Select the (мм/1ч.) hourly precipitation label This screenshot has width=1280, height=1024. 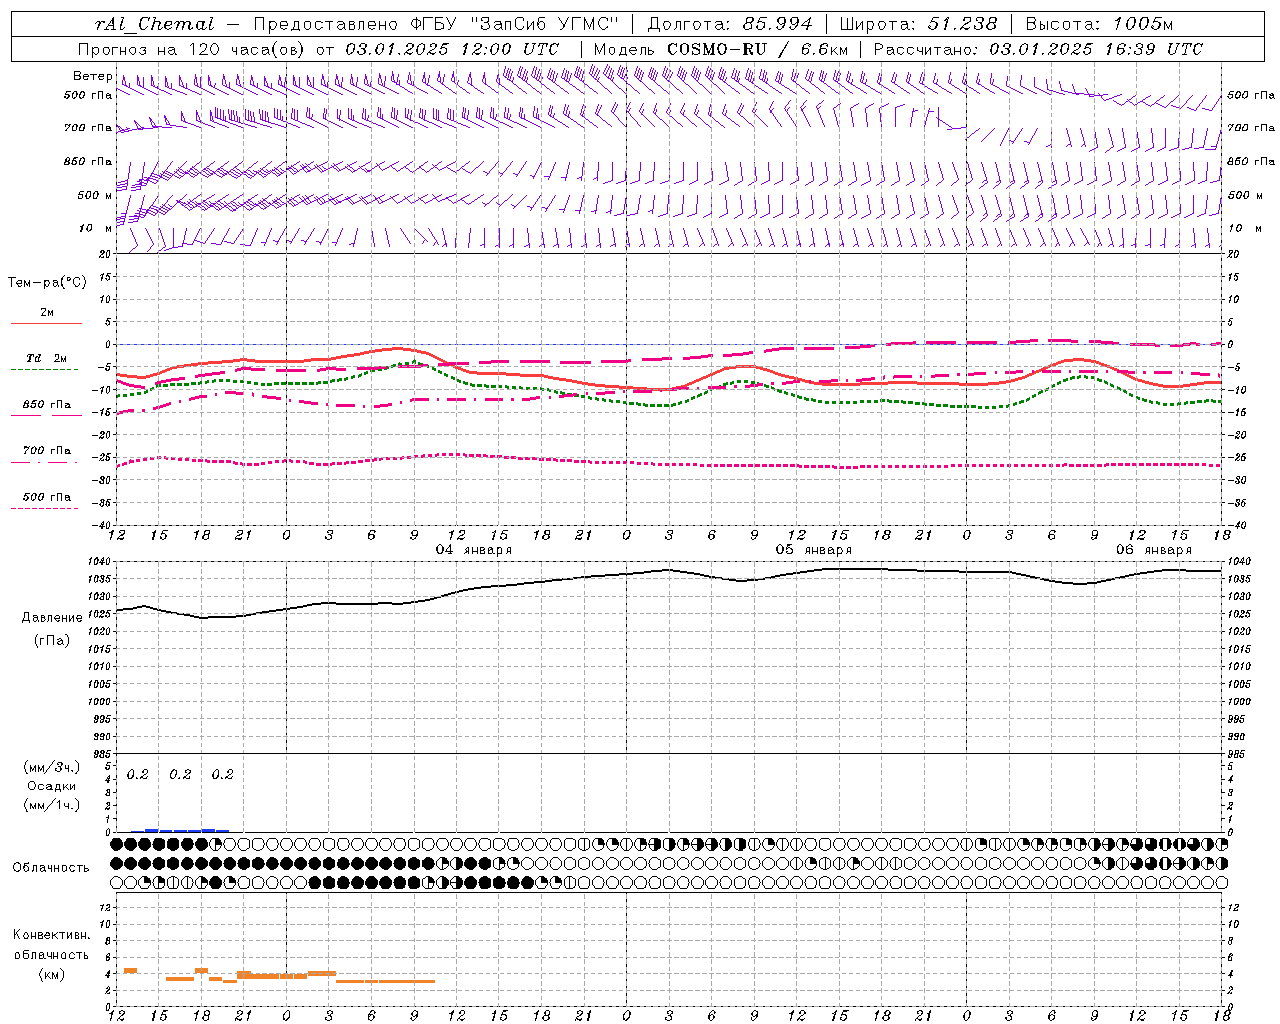pos(52,805)
